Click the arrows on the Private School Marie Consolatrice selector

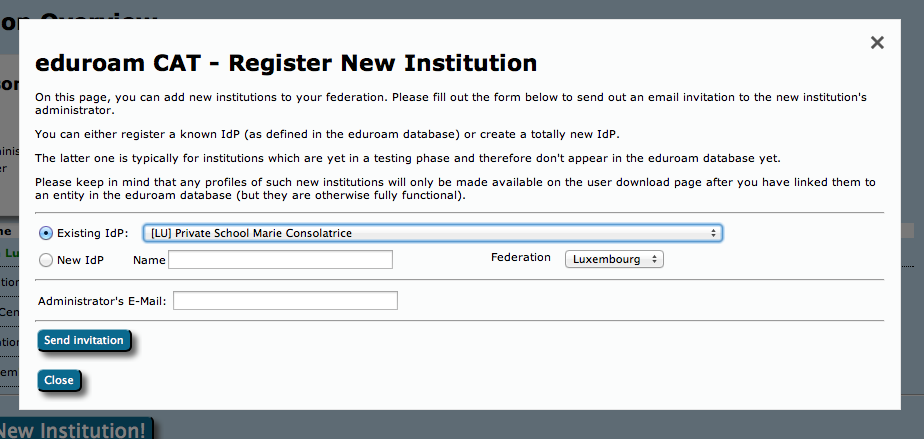(x=713, y=233)
